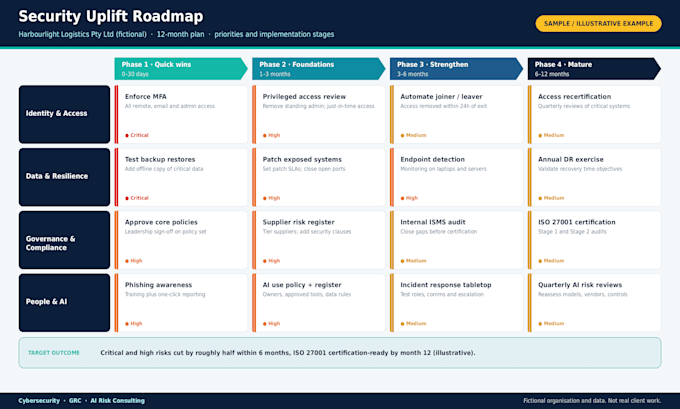Click the Data & Resilience row label
This screenshot has width=680, height=409.
(x=64, y=177)
